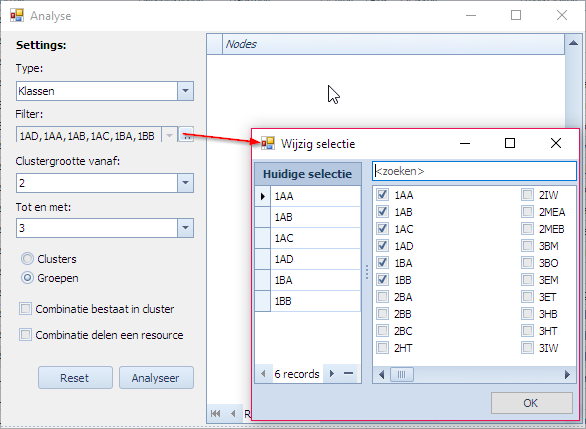Click the zoeken search field
Image resolution: width=586 pixels, height=429 pixels.
click(x=474, y=171)
